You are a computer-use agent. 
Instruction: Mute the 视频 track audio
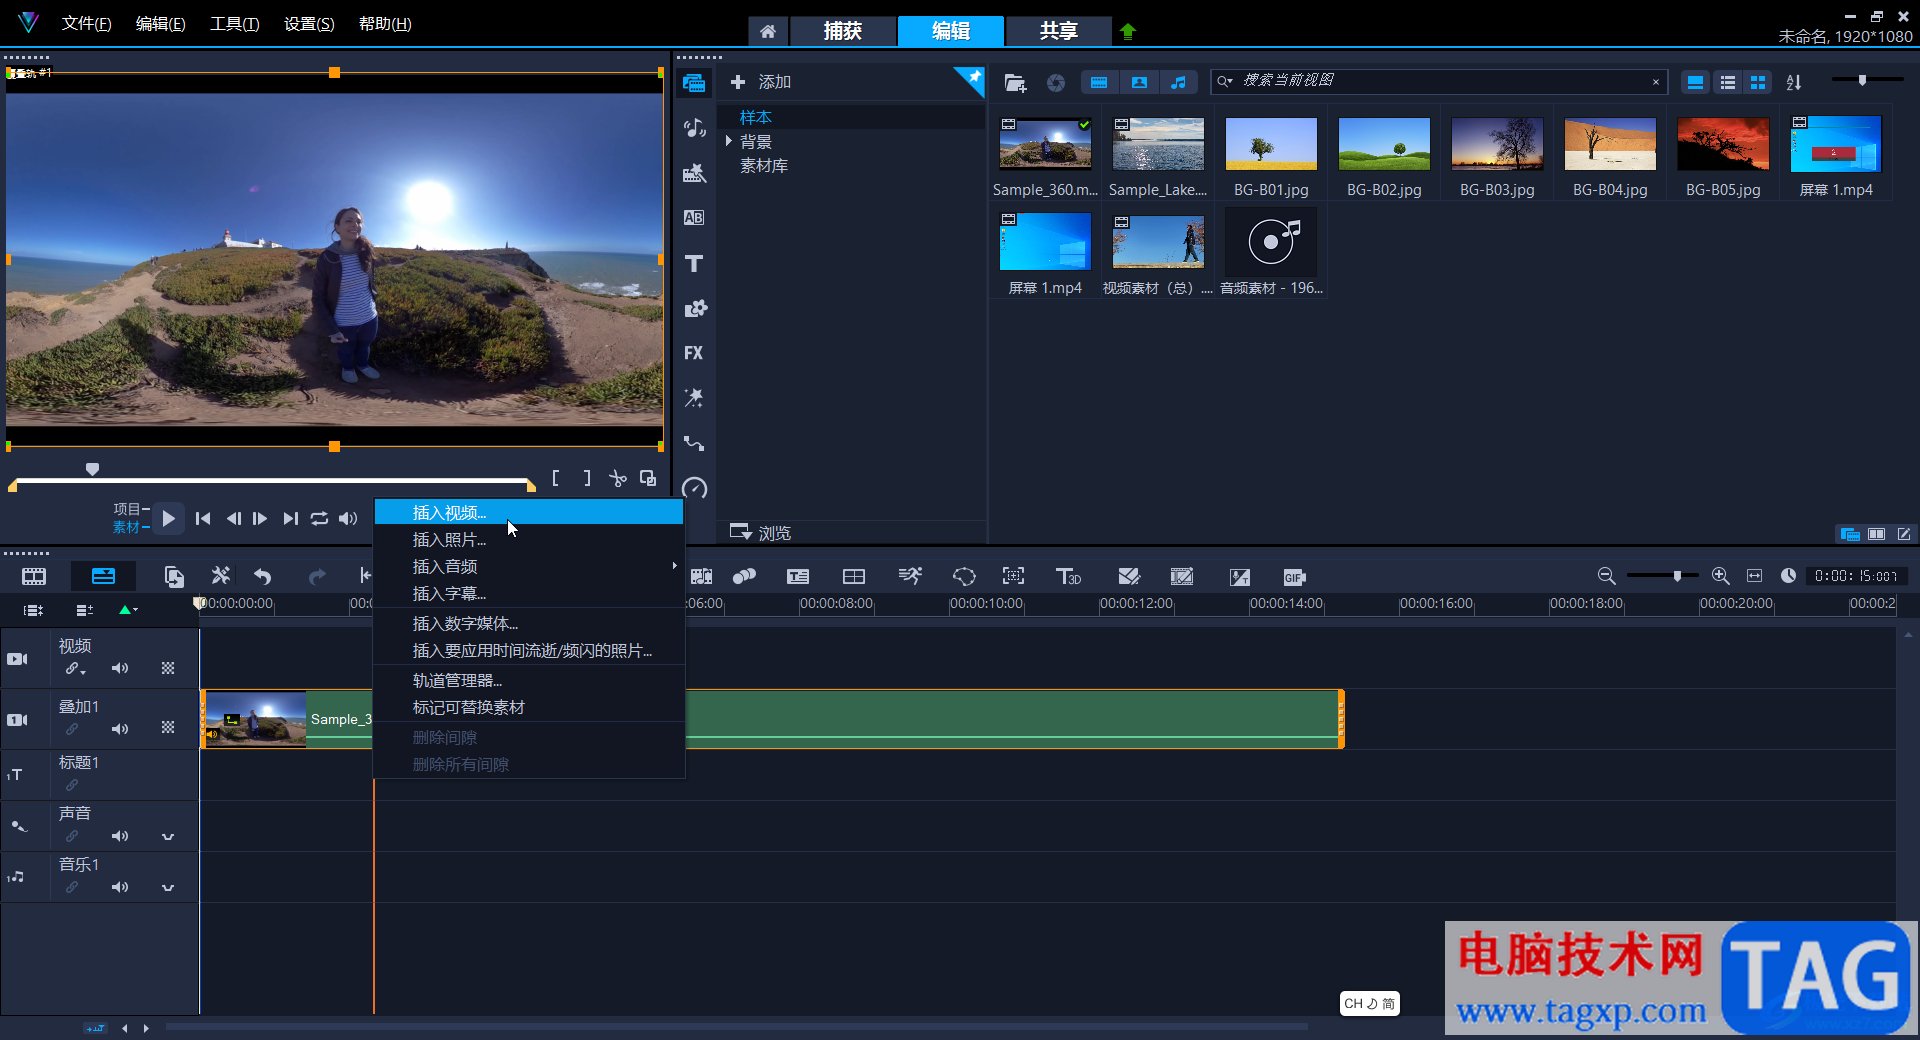tap(120, 668)
